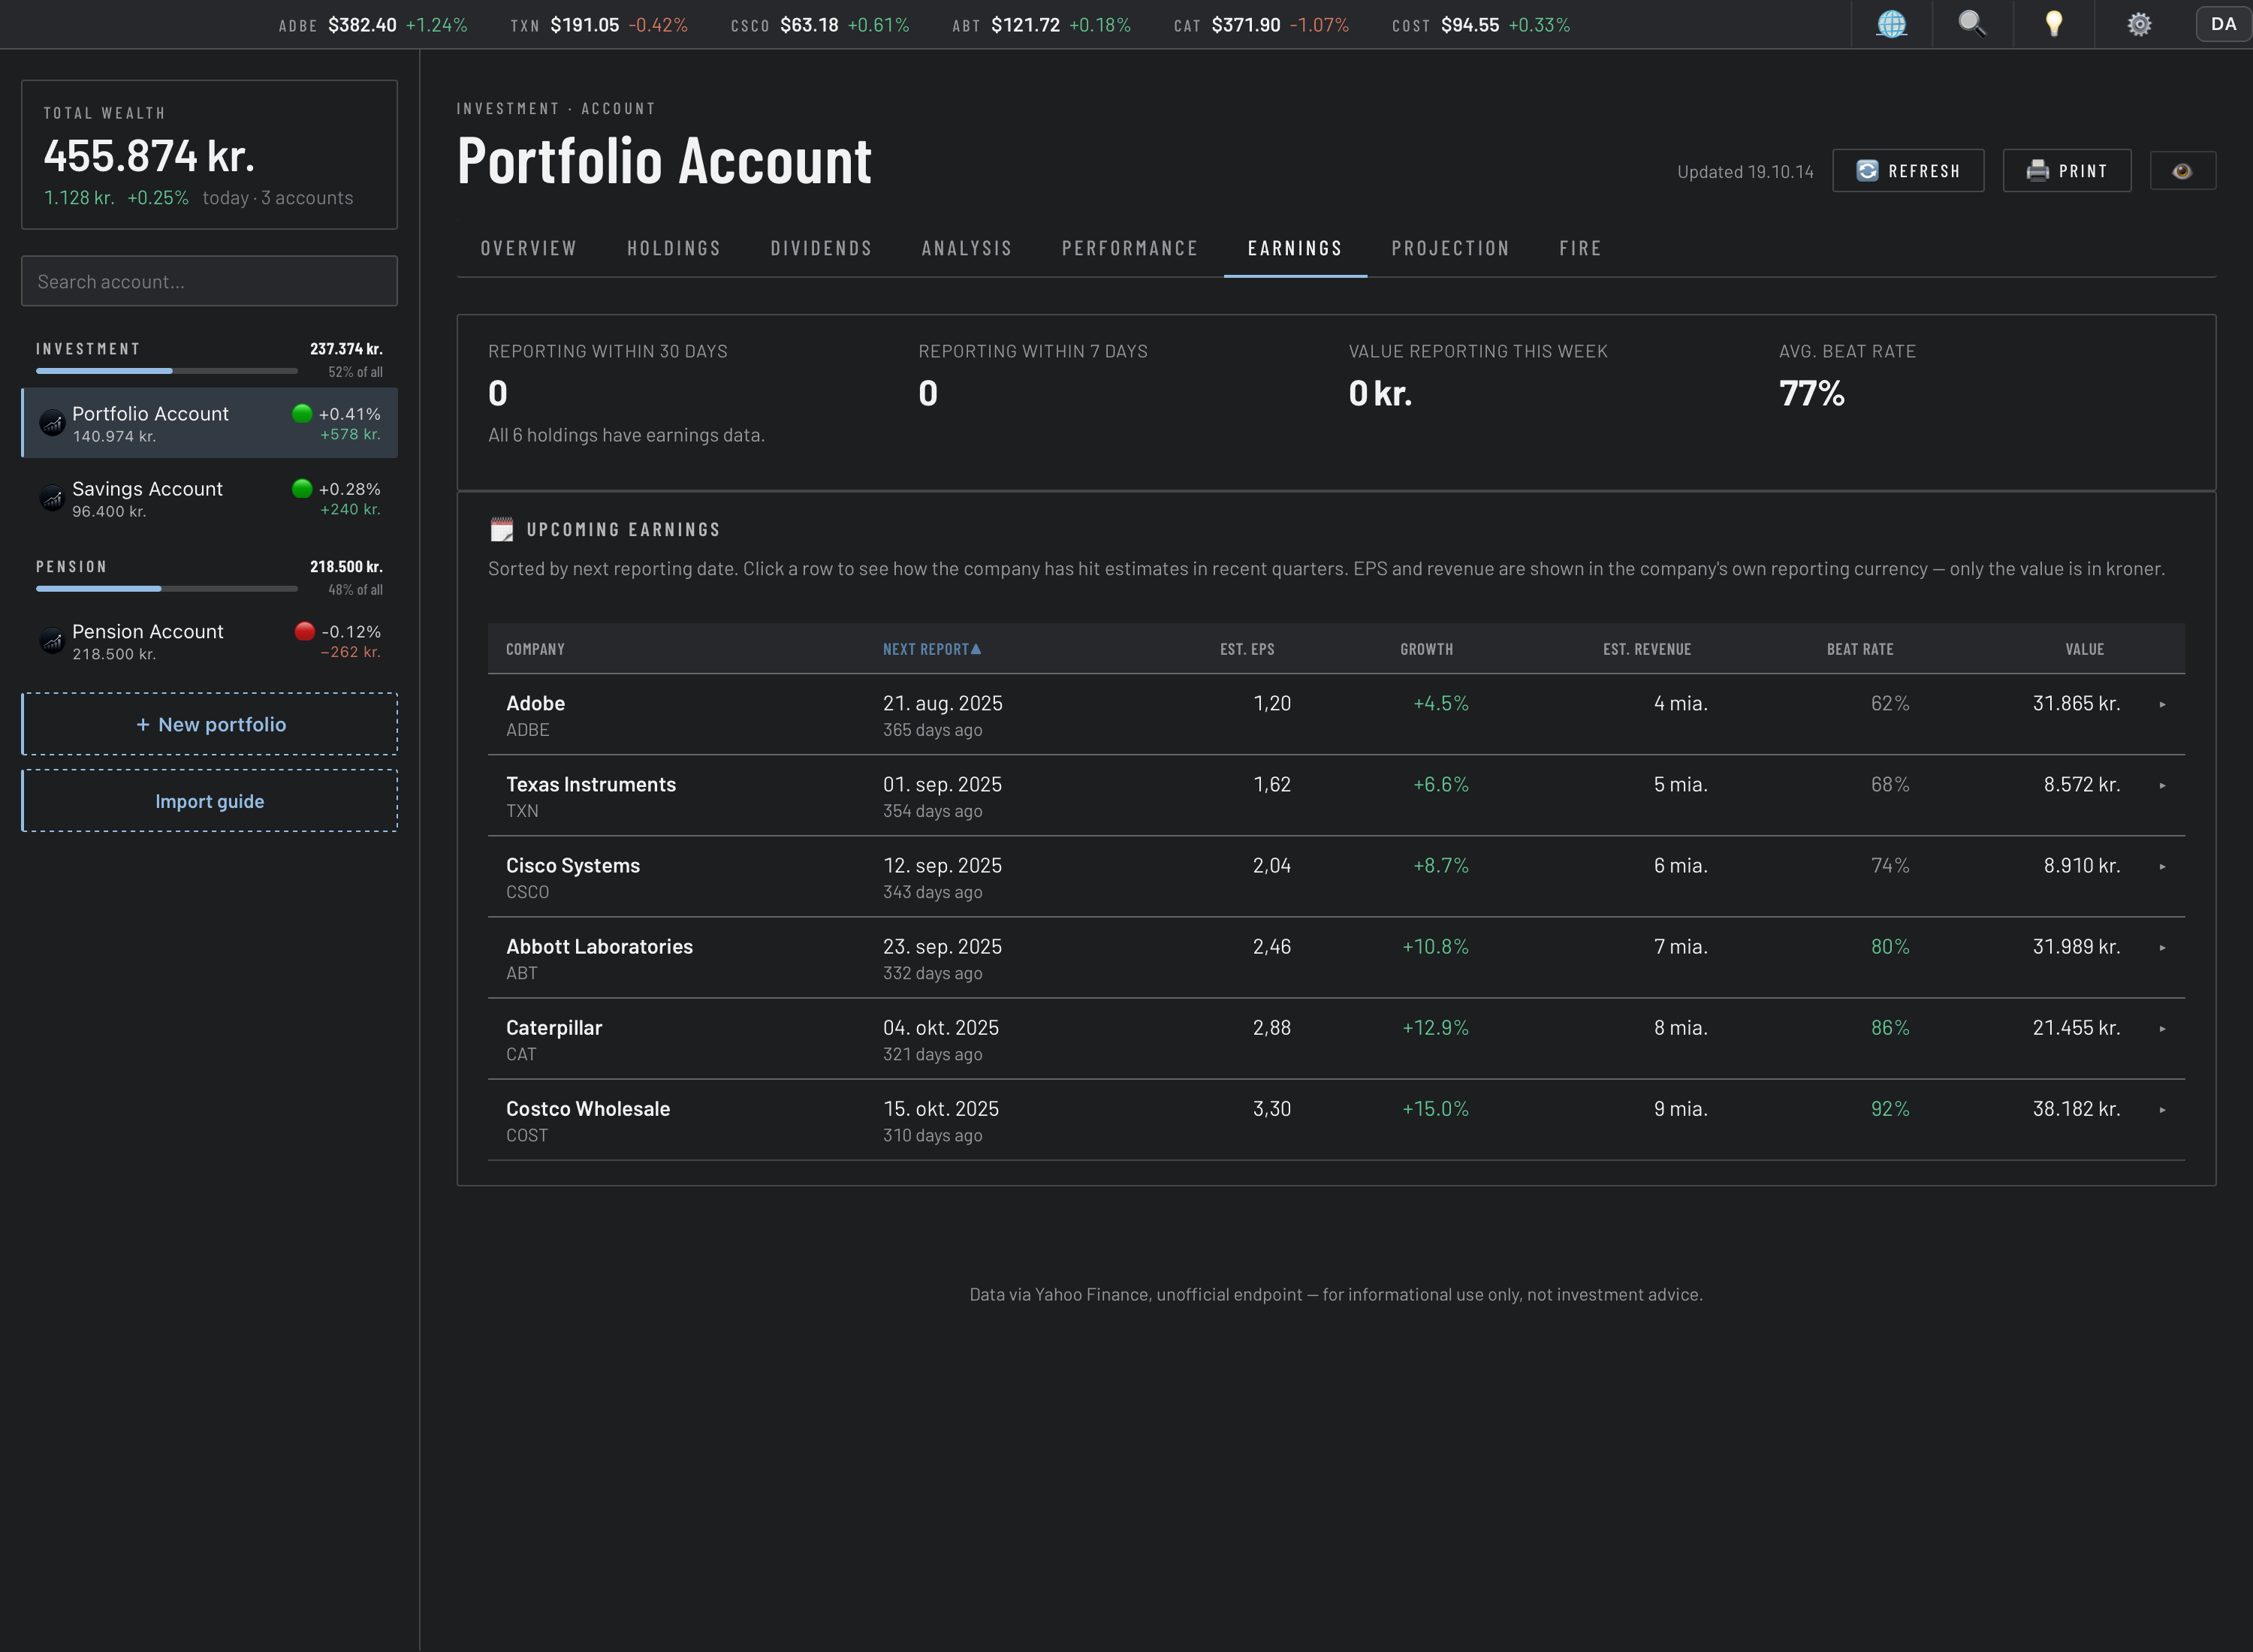Click the CSCO ticker in top bar
Viewport: 2253px width, 1652px height.
pyautogui.click(x=820, y=25)
